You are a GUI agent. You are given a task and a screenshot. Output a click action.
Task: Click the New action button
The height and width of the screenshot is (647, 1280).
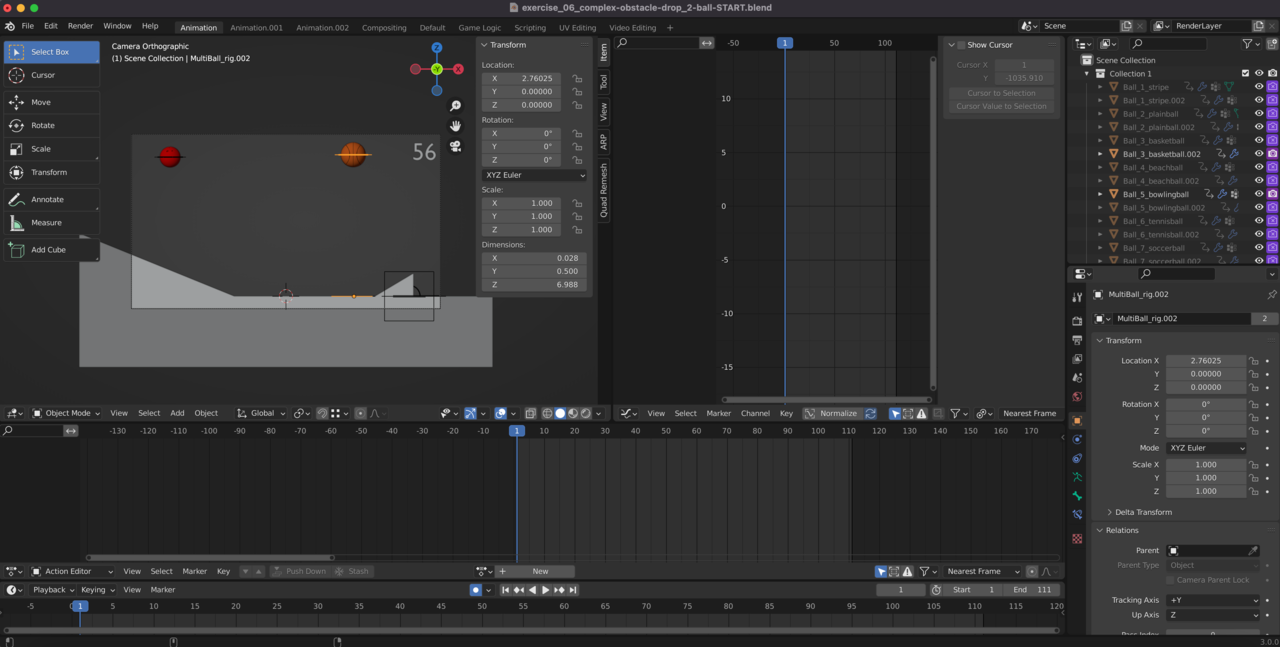tap(540, 571)
